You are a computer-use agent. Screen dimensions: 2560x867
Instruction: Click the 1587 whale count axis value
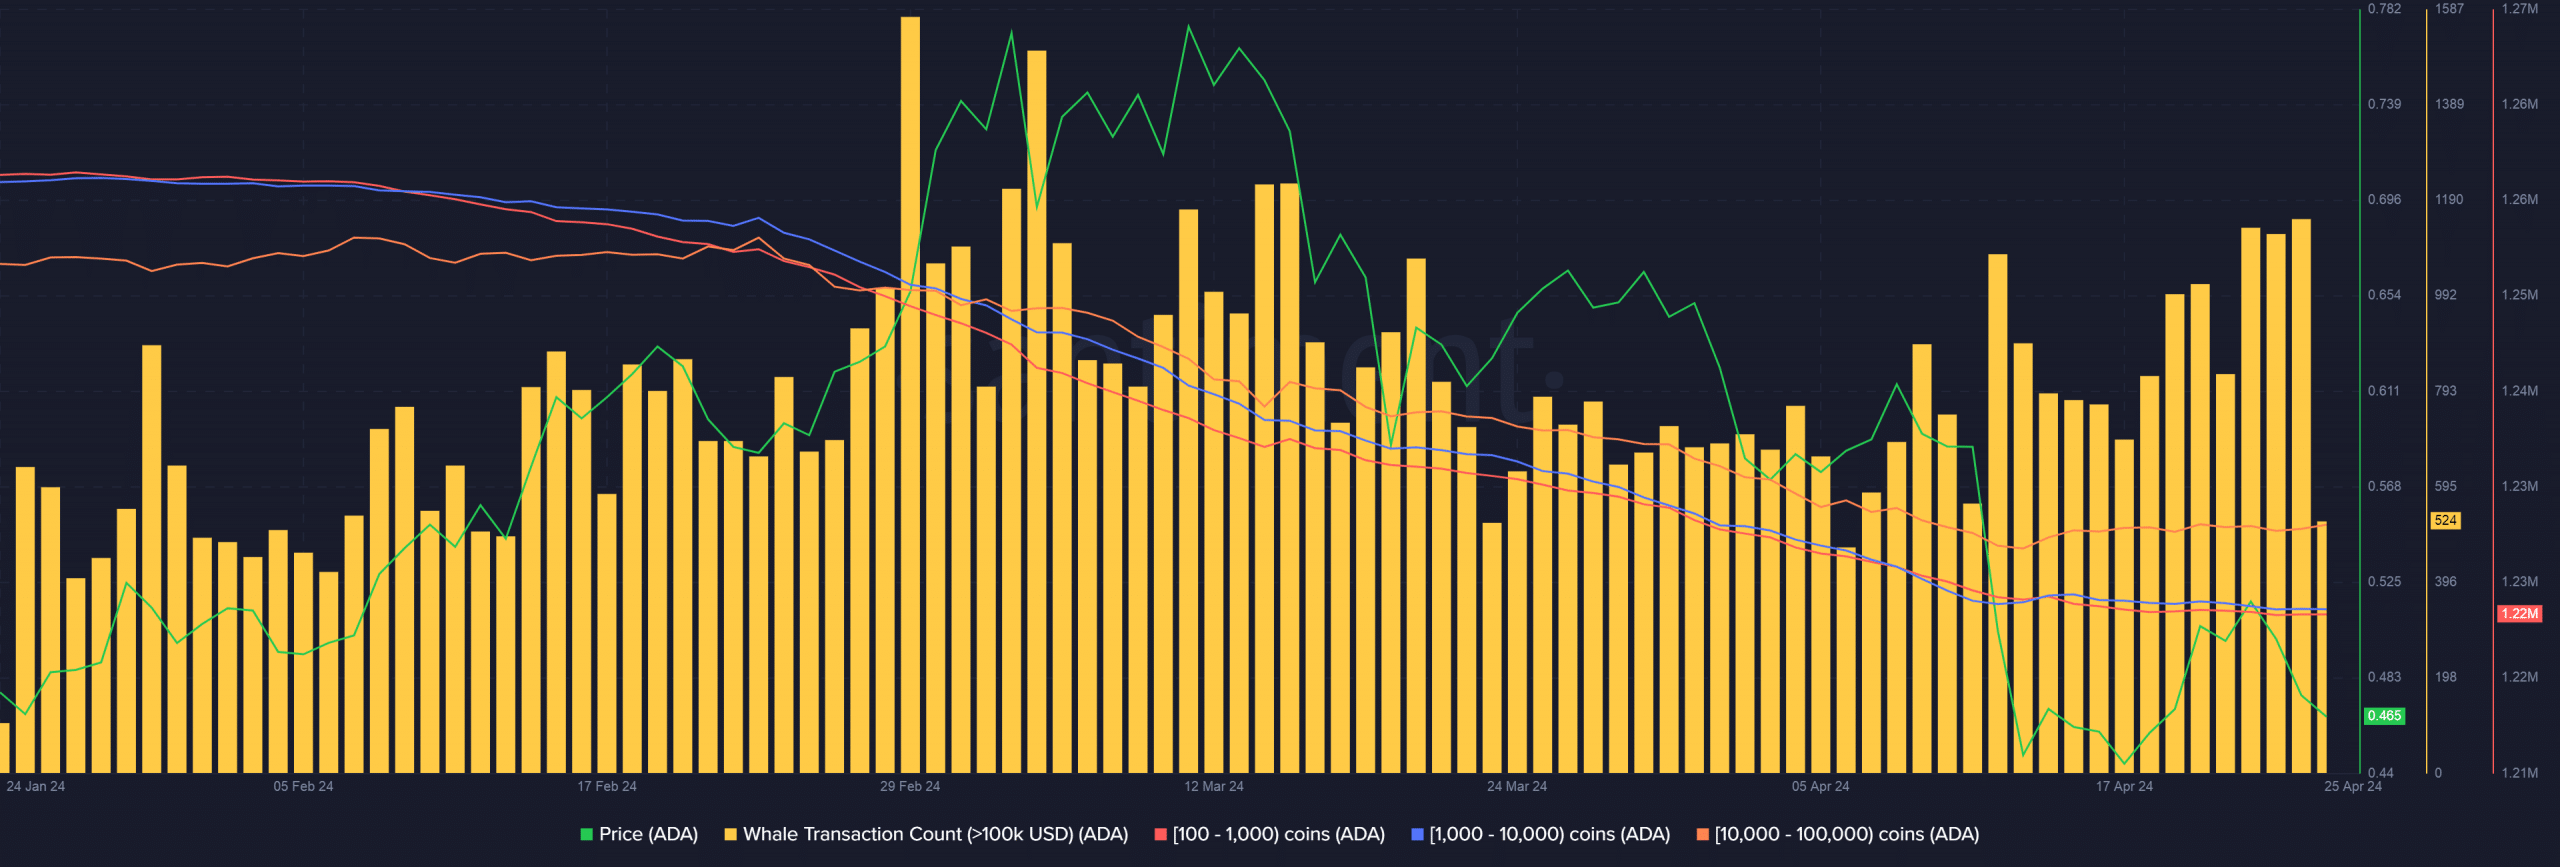[2449, 9]
